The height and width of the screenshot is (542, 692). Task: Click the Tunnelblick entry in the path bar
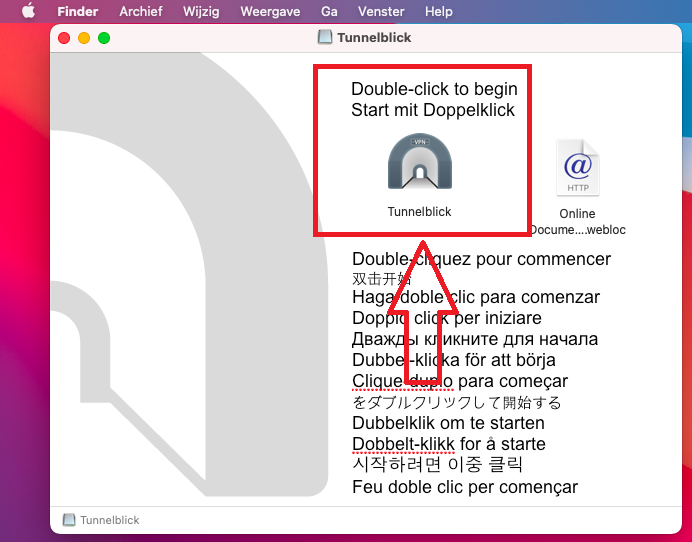click(101, 520)
